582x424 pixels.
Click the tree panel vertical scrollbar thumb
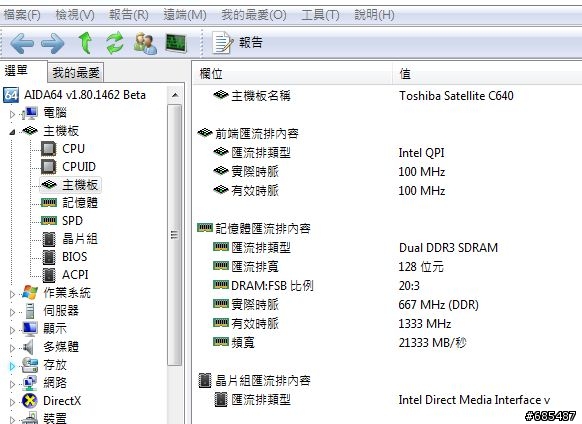174,235
